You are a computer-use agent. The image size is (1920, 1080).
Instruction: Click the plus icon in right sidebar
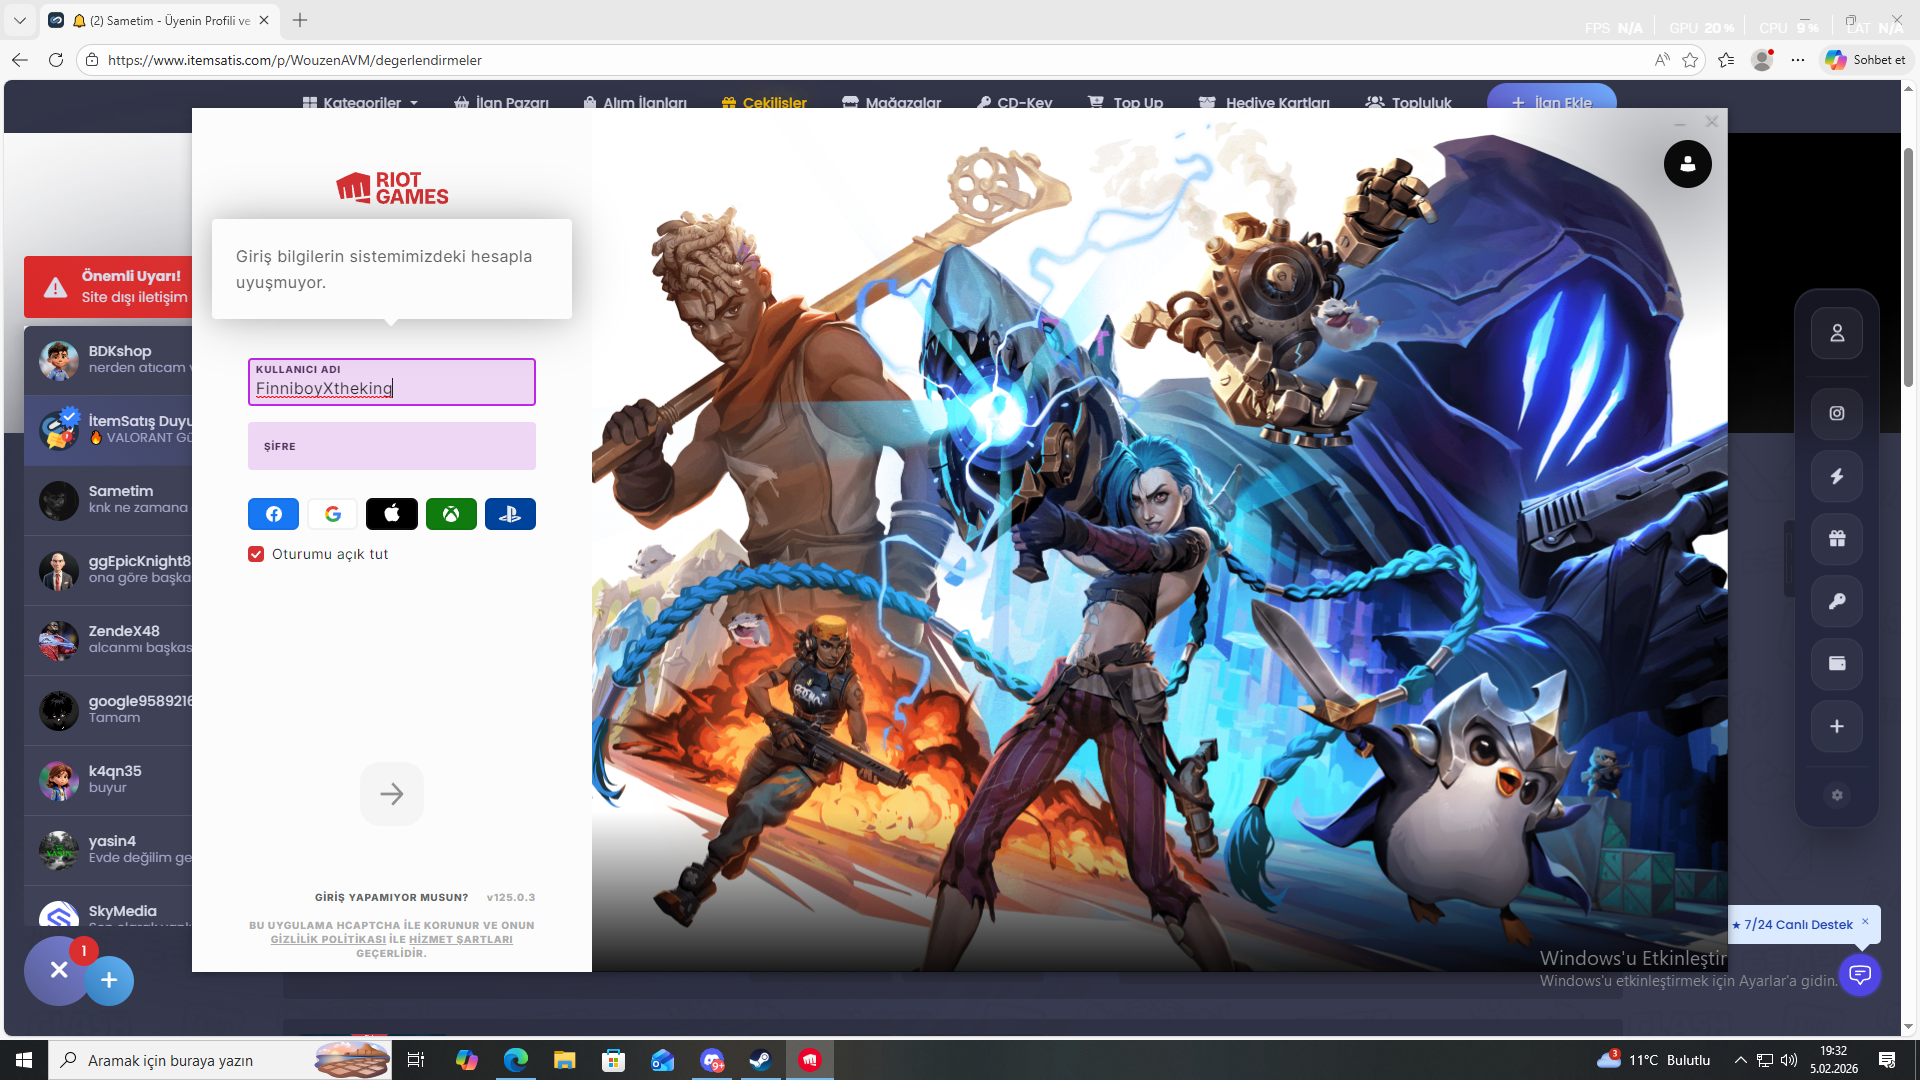1837,726
